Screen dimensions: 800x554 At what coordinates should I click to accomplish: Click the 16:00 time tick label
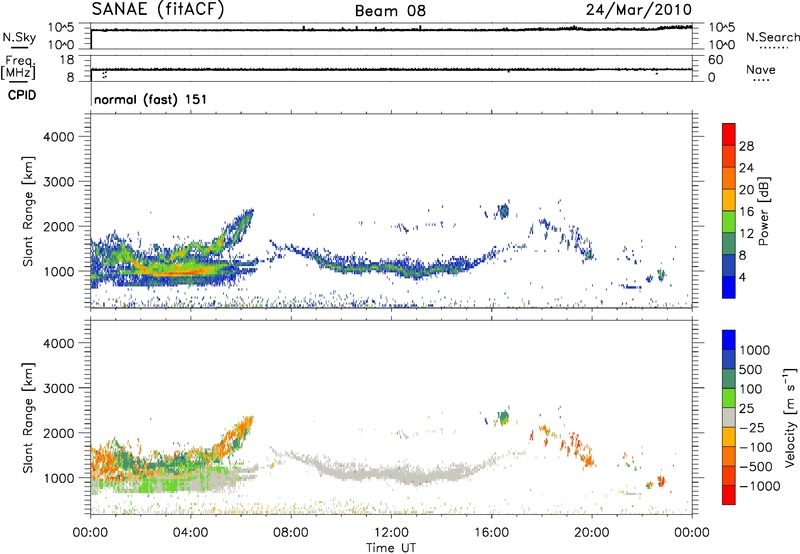491,533
